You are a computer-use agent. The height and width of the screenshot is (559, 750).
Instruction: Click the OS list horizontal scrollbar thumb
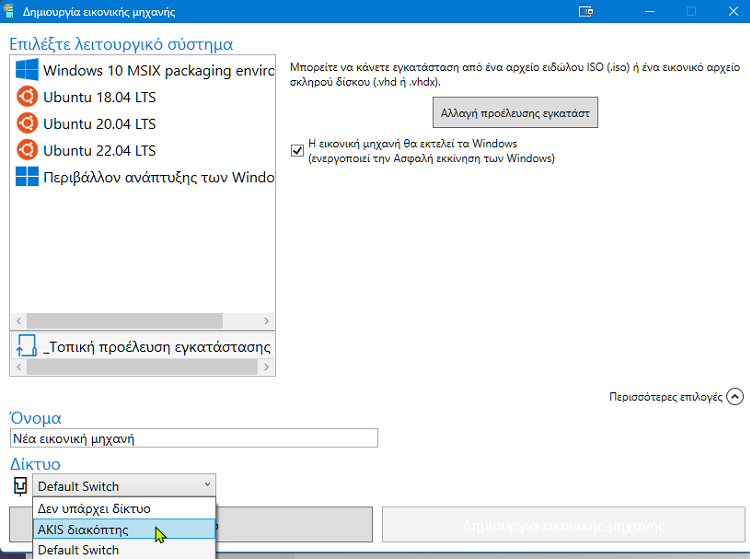coord(125,321)
